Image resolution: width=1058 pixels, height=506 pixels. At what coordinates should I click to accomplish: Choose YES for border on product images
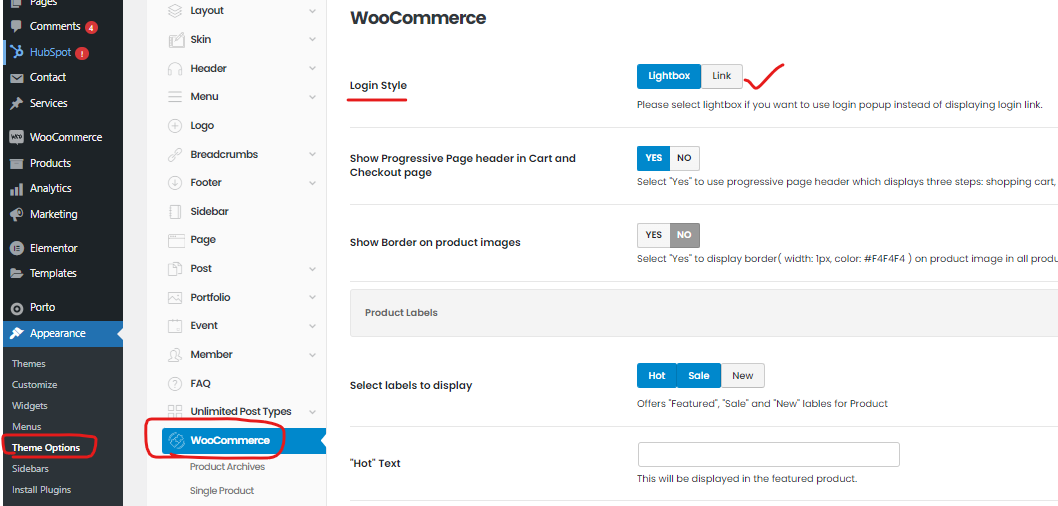[653, 235]
